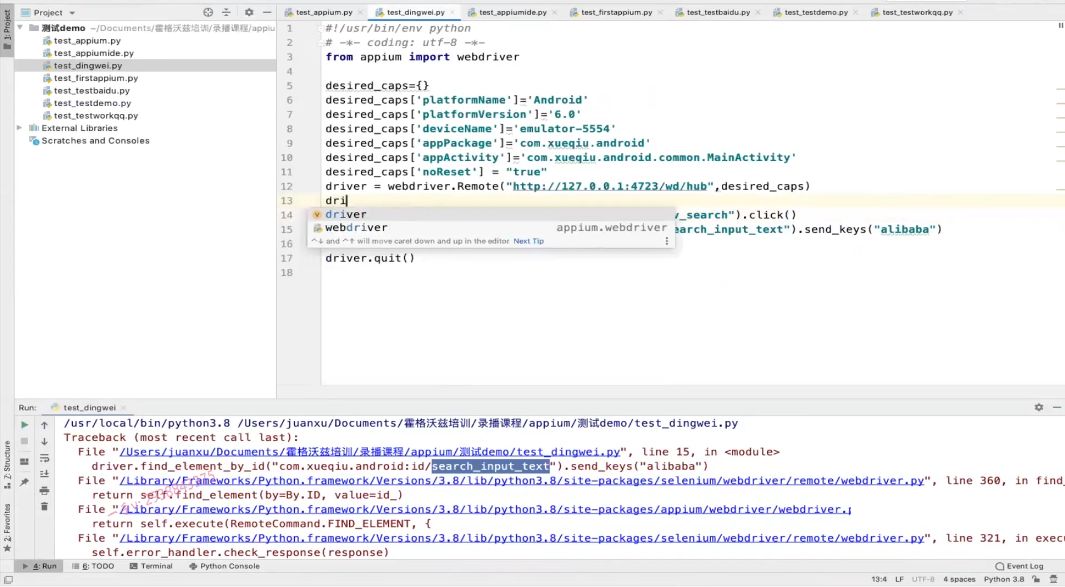1065x587 pixels.
Task: Click Next Tip link in autocomplete popup
Action: click(528, 241)
